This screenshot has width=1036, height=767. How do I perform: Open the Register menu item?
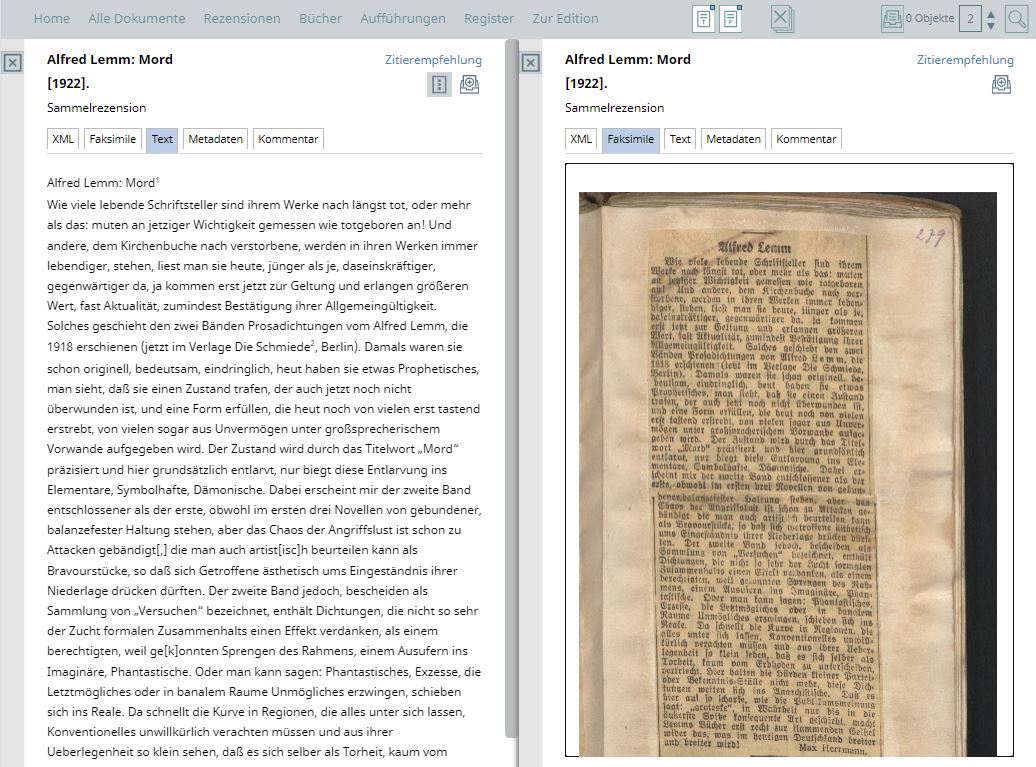[x=489, y=18]
